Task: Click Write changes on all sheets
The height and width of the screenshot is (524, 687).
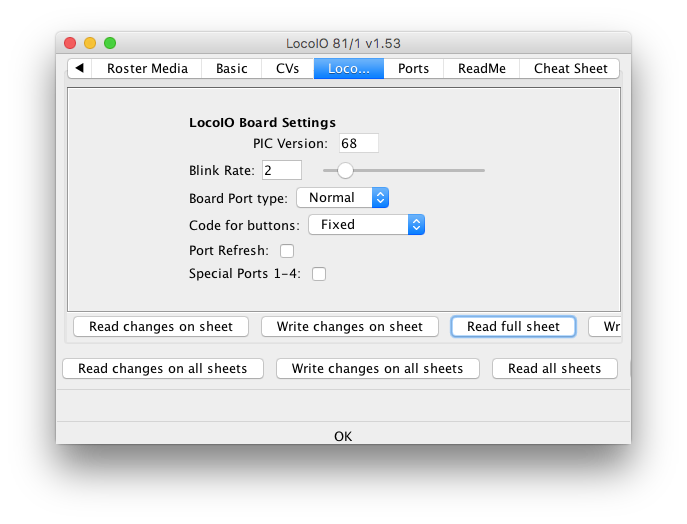Action: [x=377, y=369]
